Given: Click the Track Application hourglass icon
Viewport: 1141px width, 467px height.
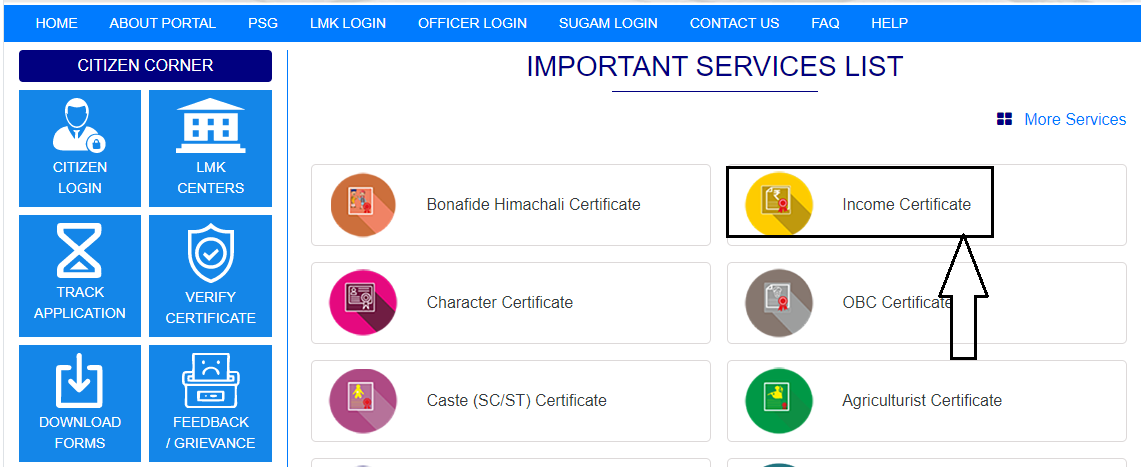Looking at the screenshot, I should click(79, 249).
